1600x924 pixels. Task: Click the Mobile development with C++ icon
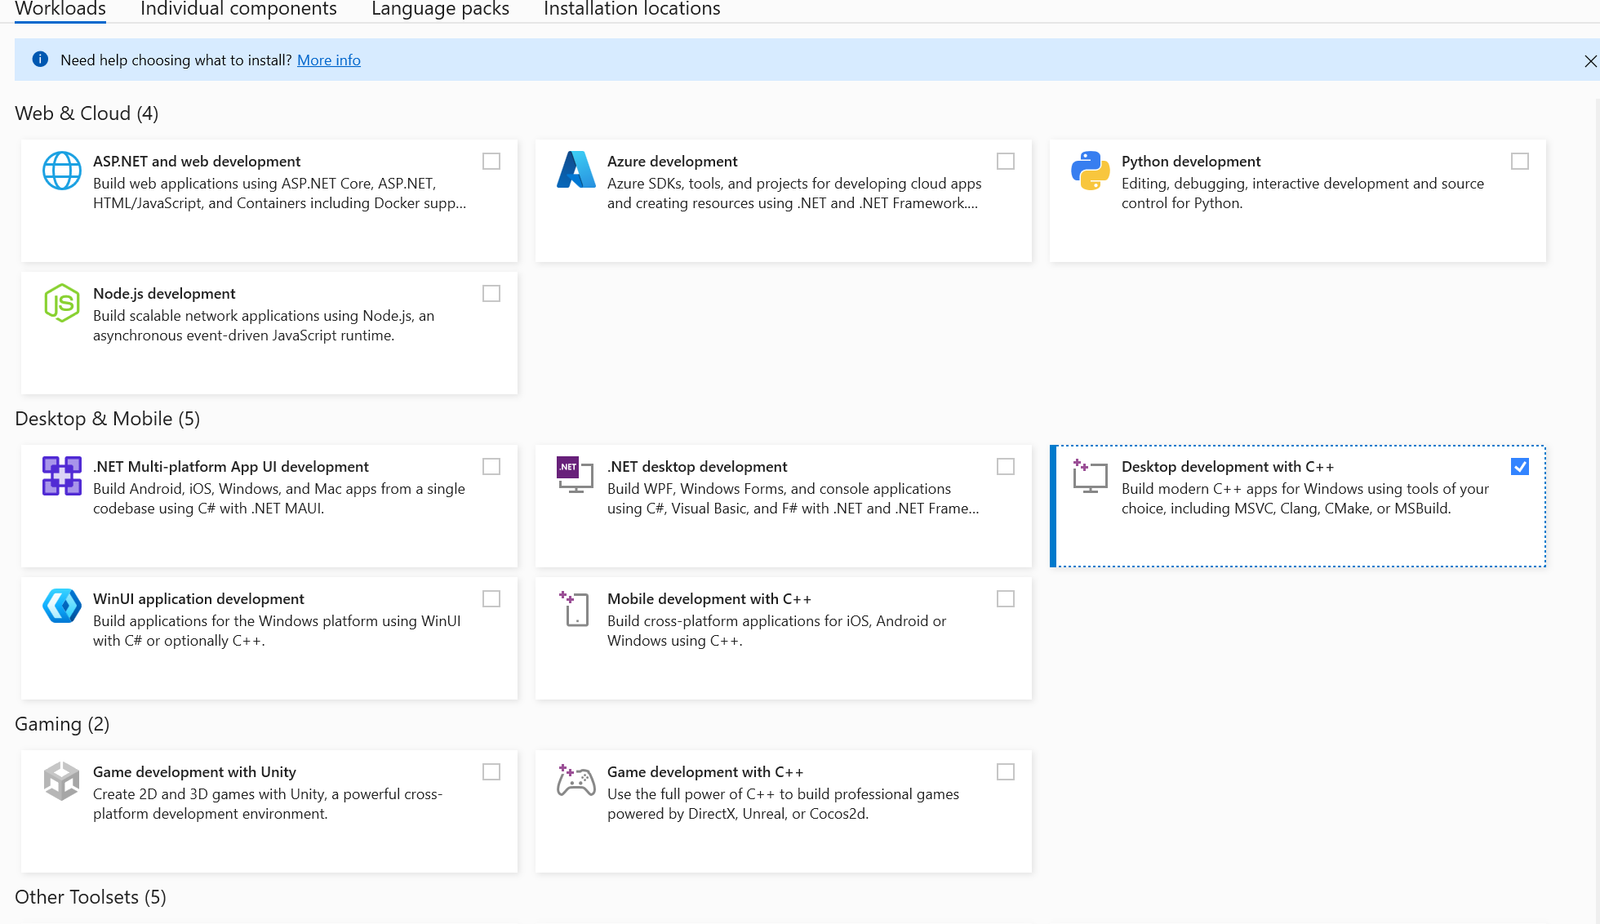click(x=574, y=608)
